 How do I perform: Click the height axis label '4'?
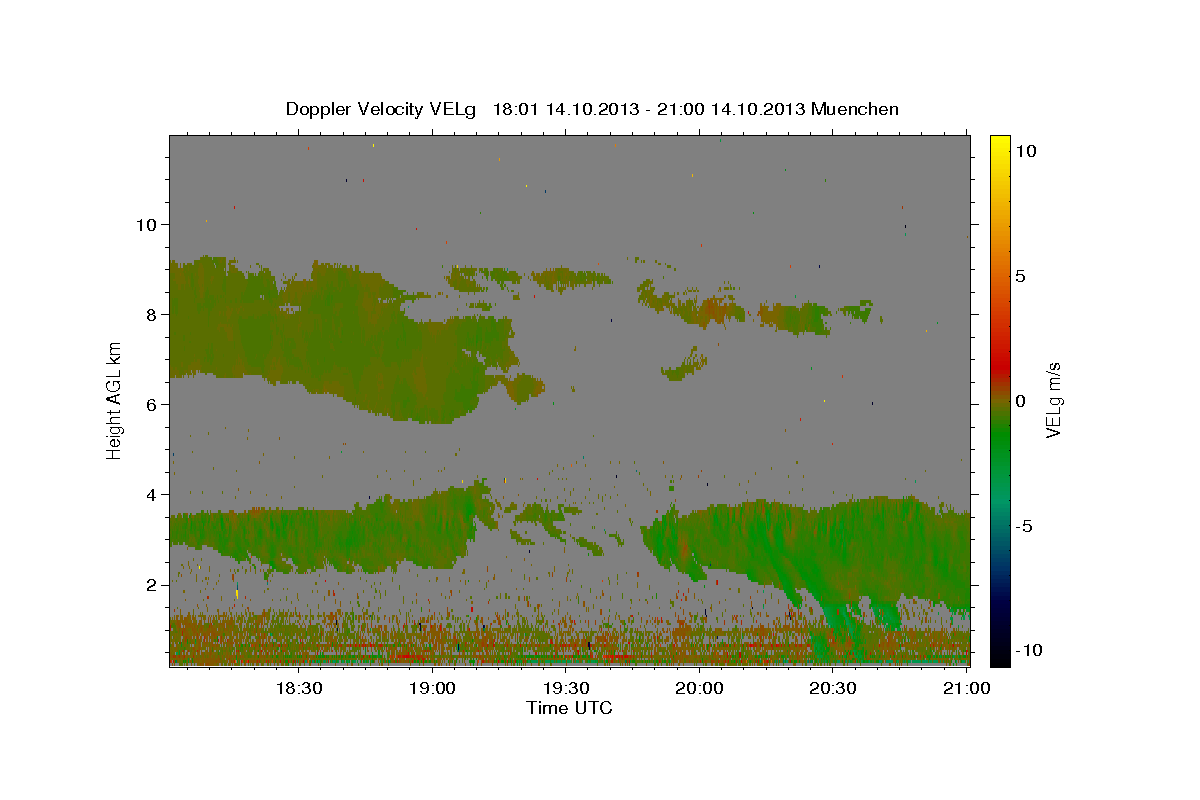tap(151, 494)
